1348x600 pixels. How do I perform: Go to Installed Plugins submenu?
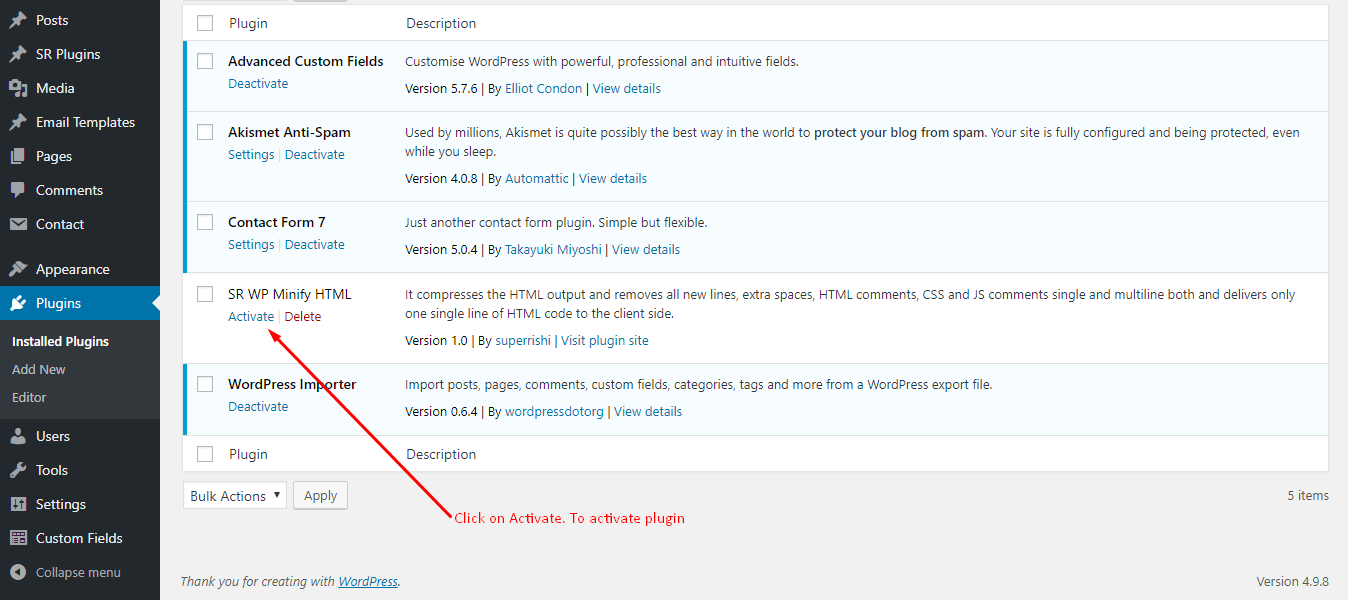60,341
